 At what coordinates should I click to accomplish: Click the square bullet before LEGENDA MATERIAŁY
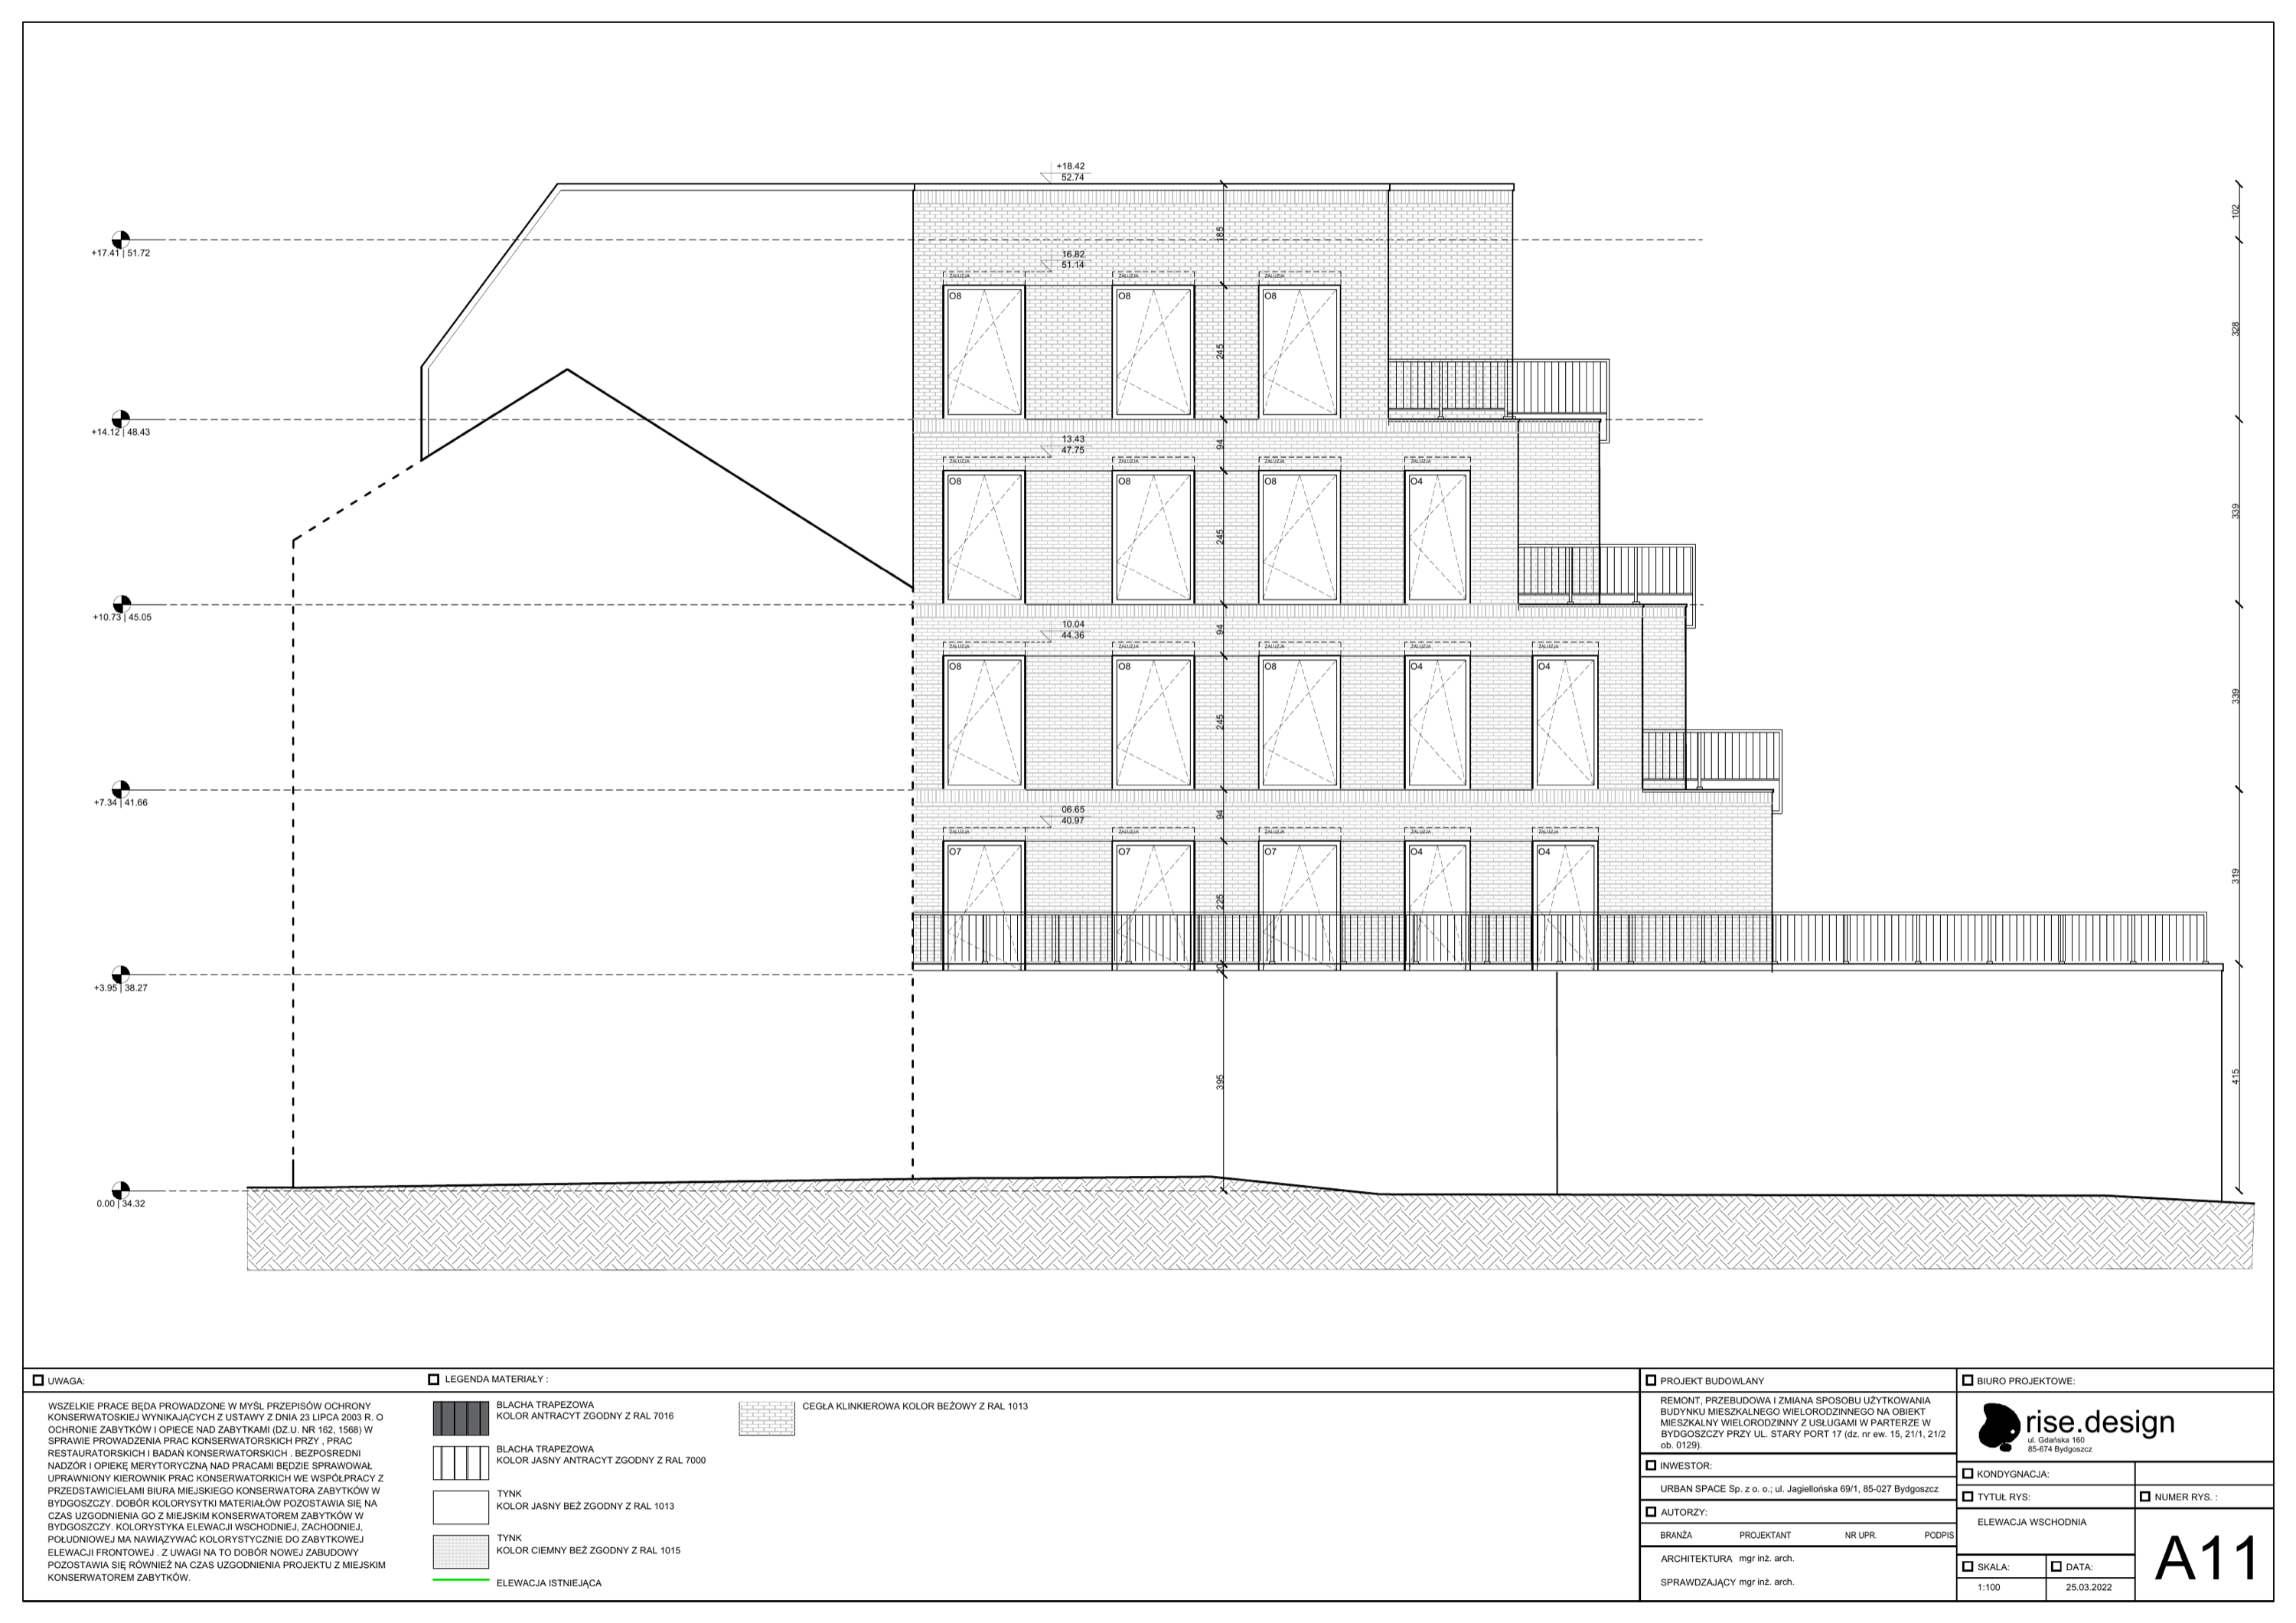tap(434, 1379)
